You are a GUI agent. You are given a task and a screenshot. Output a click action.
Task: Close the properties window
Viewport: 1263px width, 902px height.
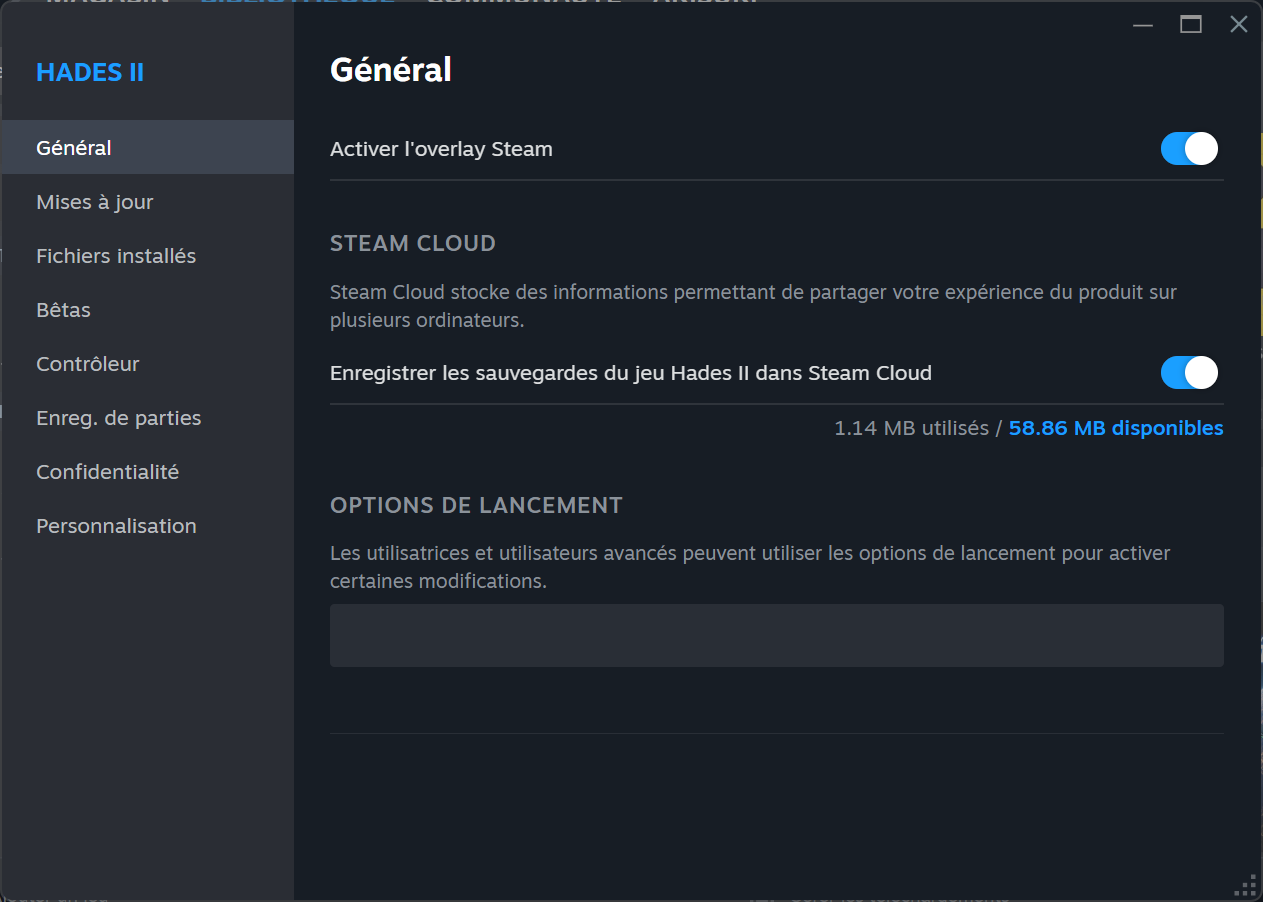point(1239,25)
